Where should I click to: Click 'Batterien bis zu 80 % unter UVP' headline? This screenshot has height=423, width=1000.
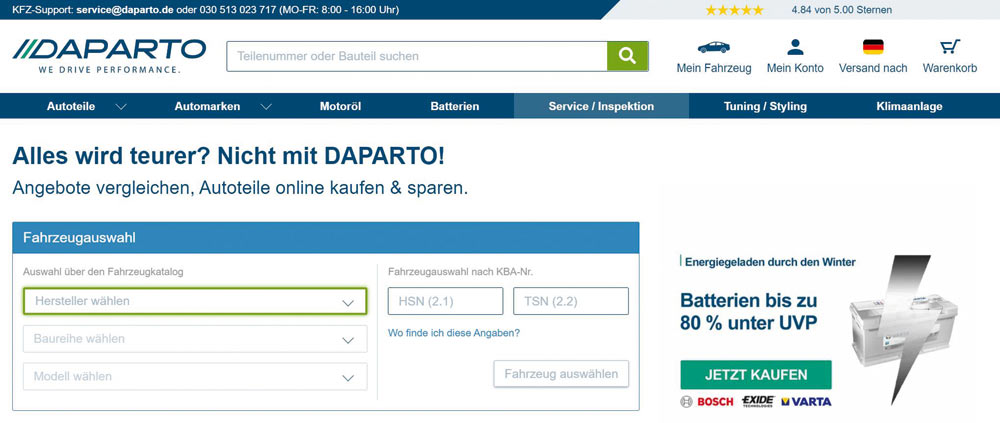coord(749,312)
